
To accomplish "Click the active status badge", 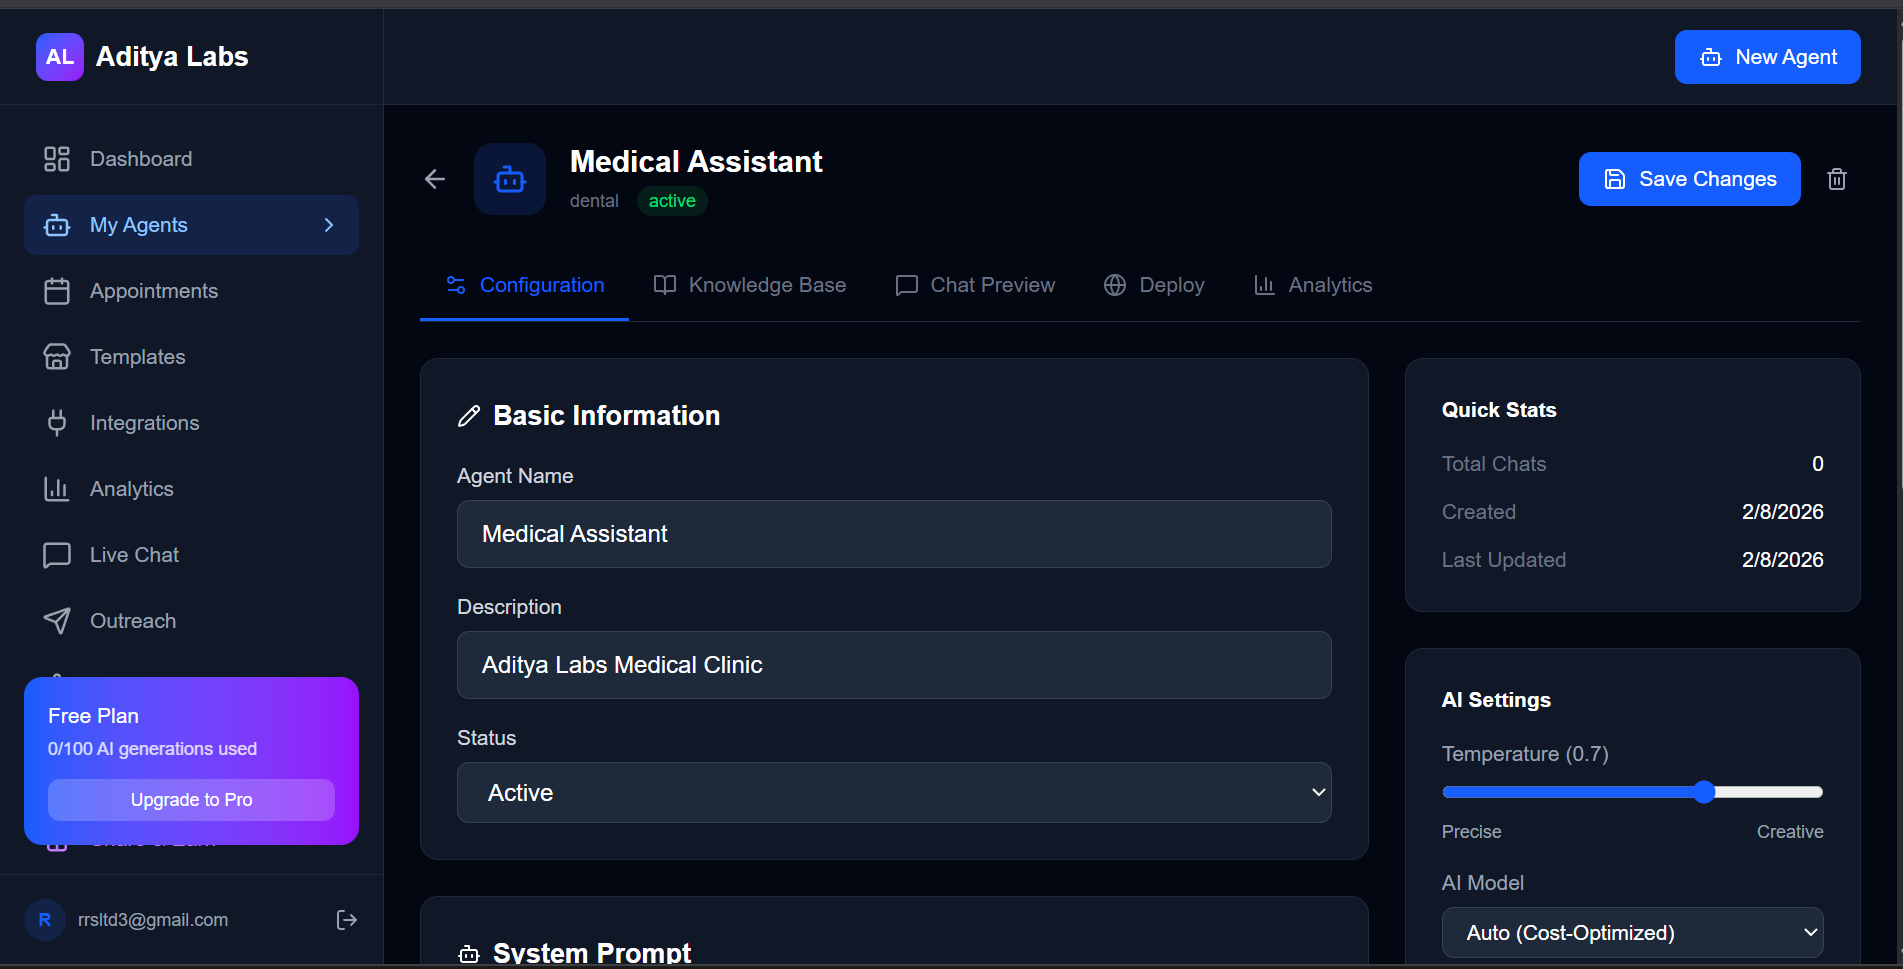I will click(672, 201).
